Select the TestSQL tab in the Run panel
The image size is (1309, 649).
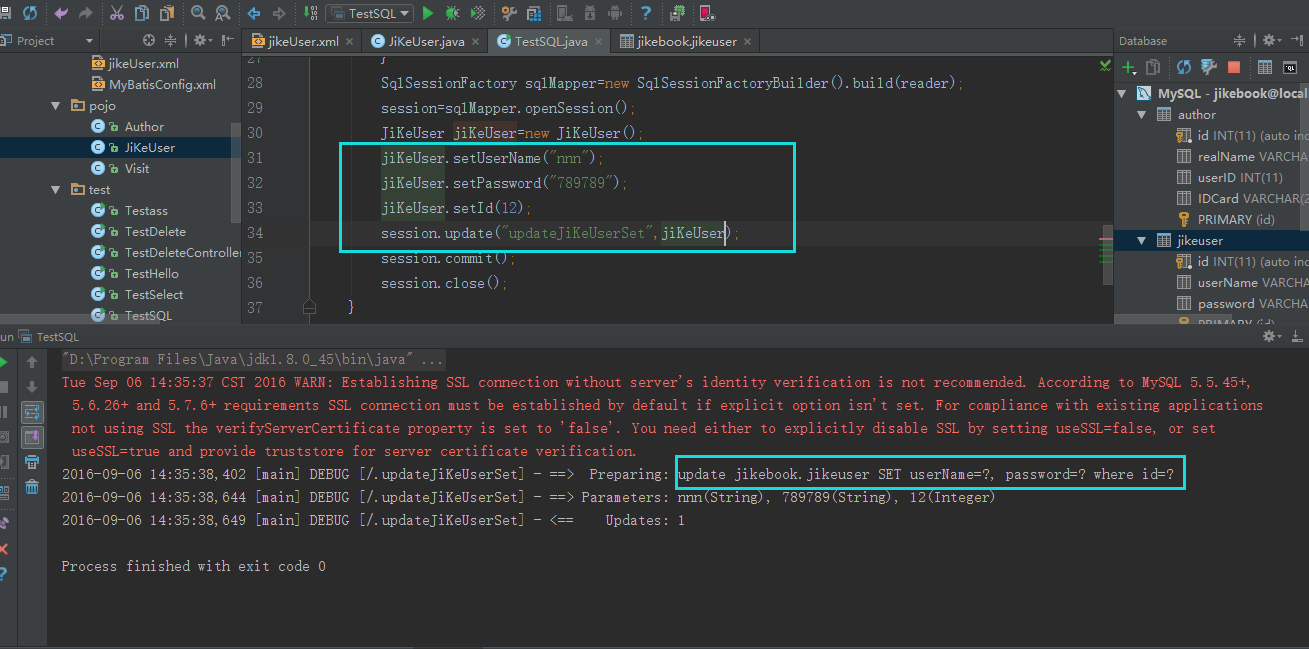pos(48,338)
